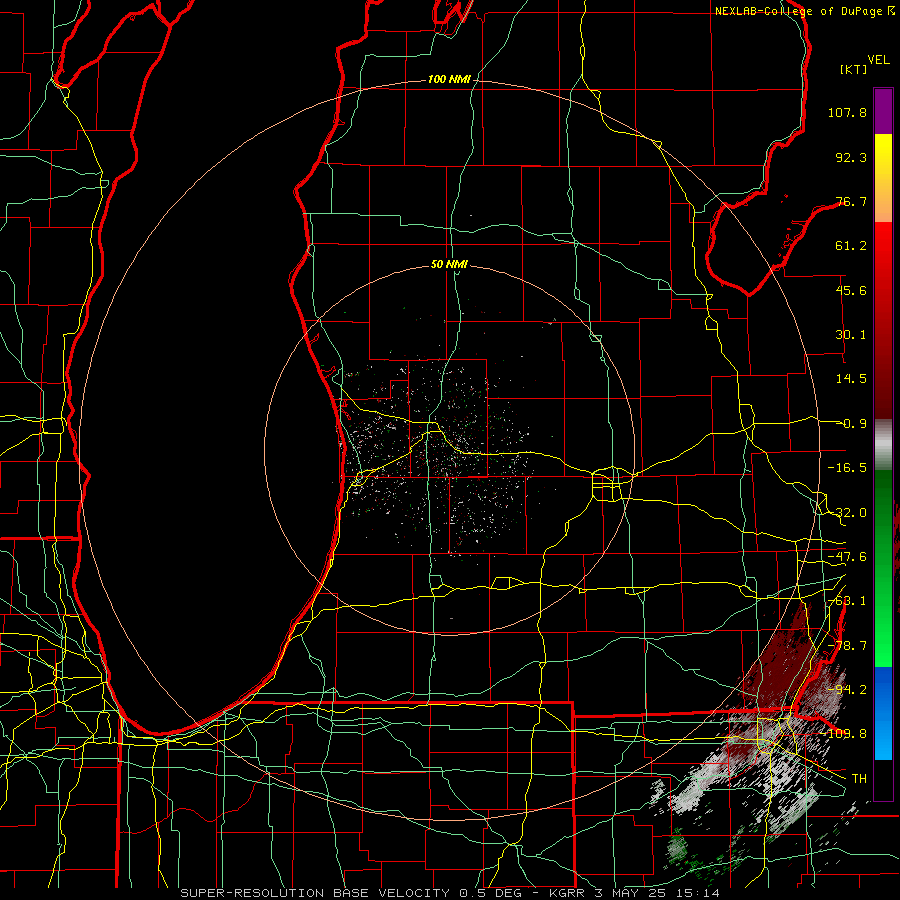Click the -94.2 velocity scale value
Viewport: 900px width, 900px height.
pos(847,689)
